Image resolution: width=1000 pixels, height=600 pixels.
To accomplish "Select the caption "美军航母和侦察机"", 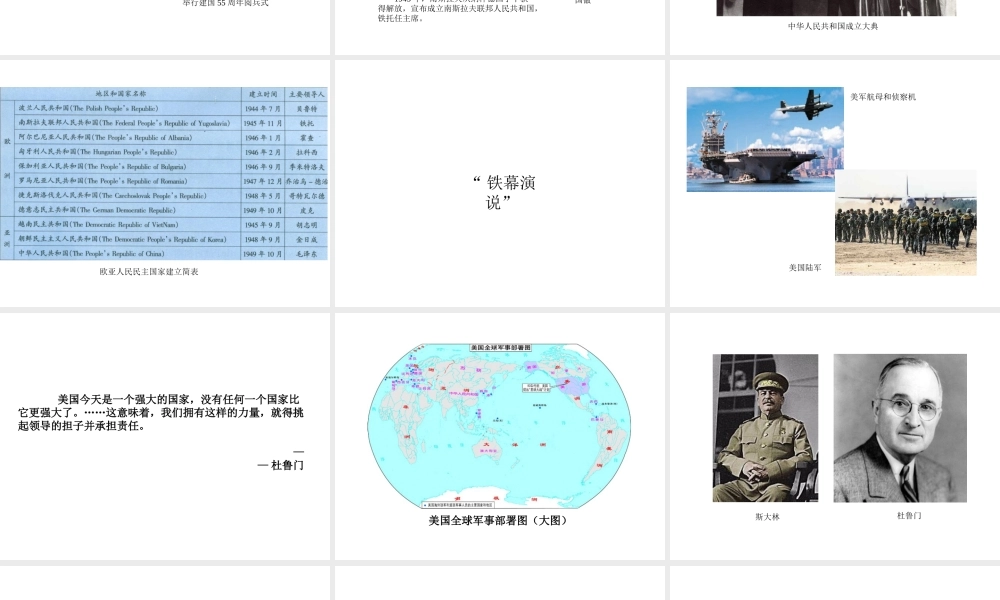I will click(883, 97).
